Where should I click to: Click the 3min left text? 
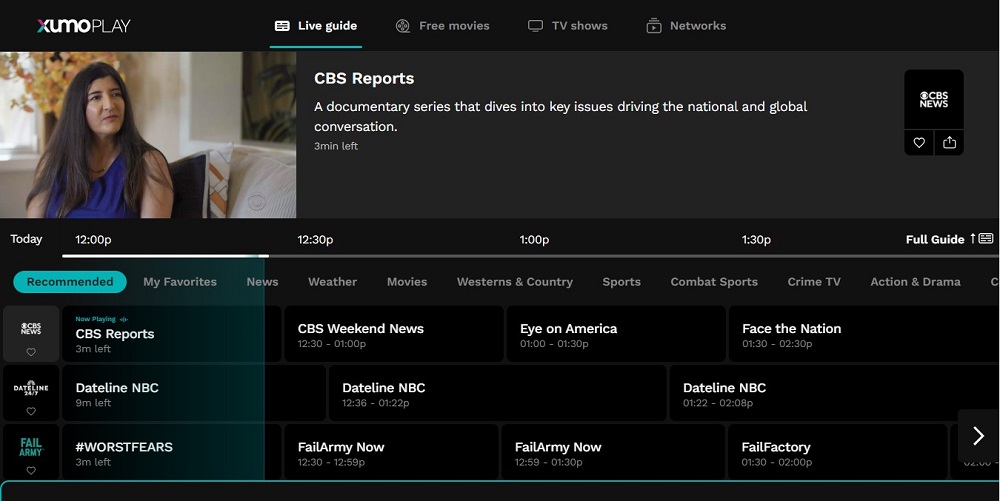336,146
